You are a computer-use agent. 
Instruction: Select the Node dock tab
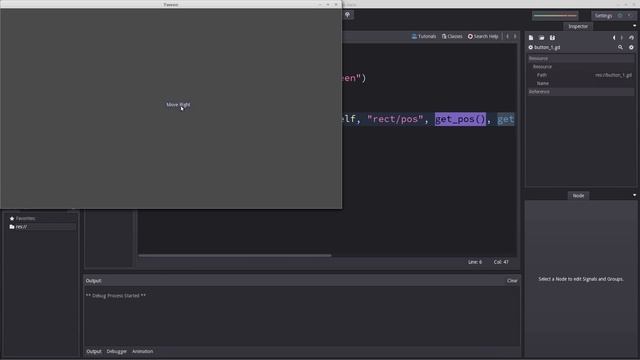[x=578, y=196]
